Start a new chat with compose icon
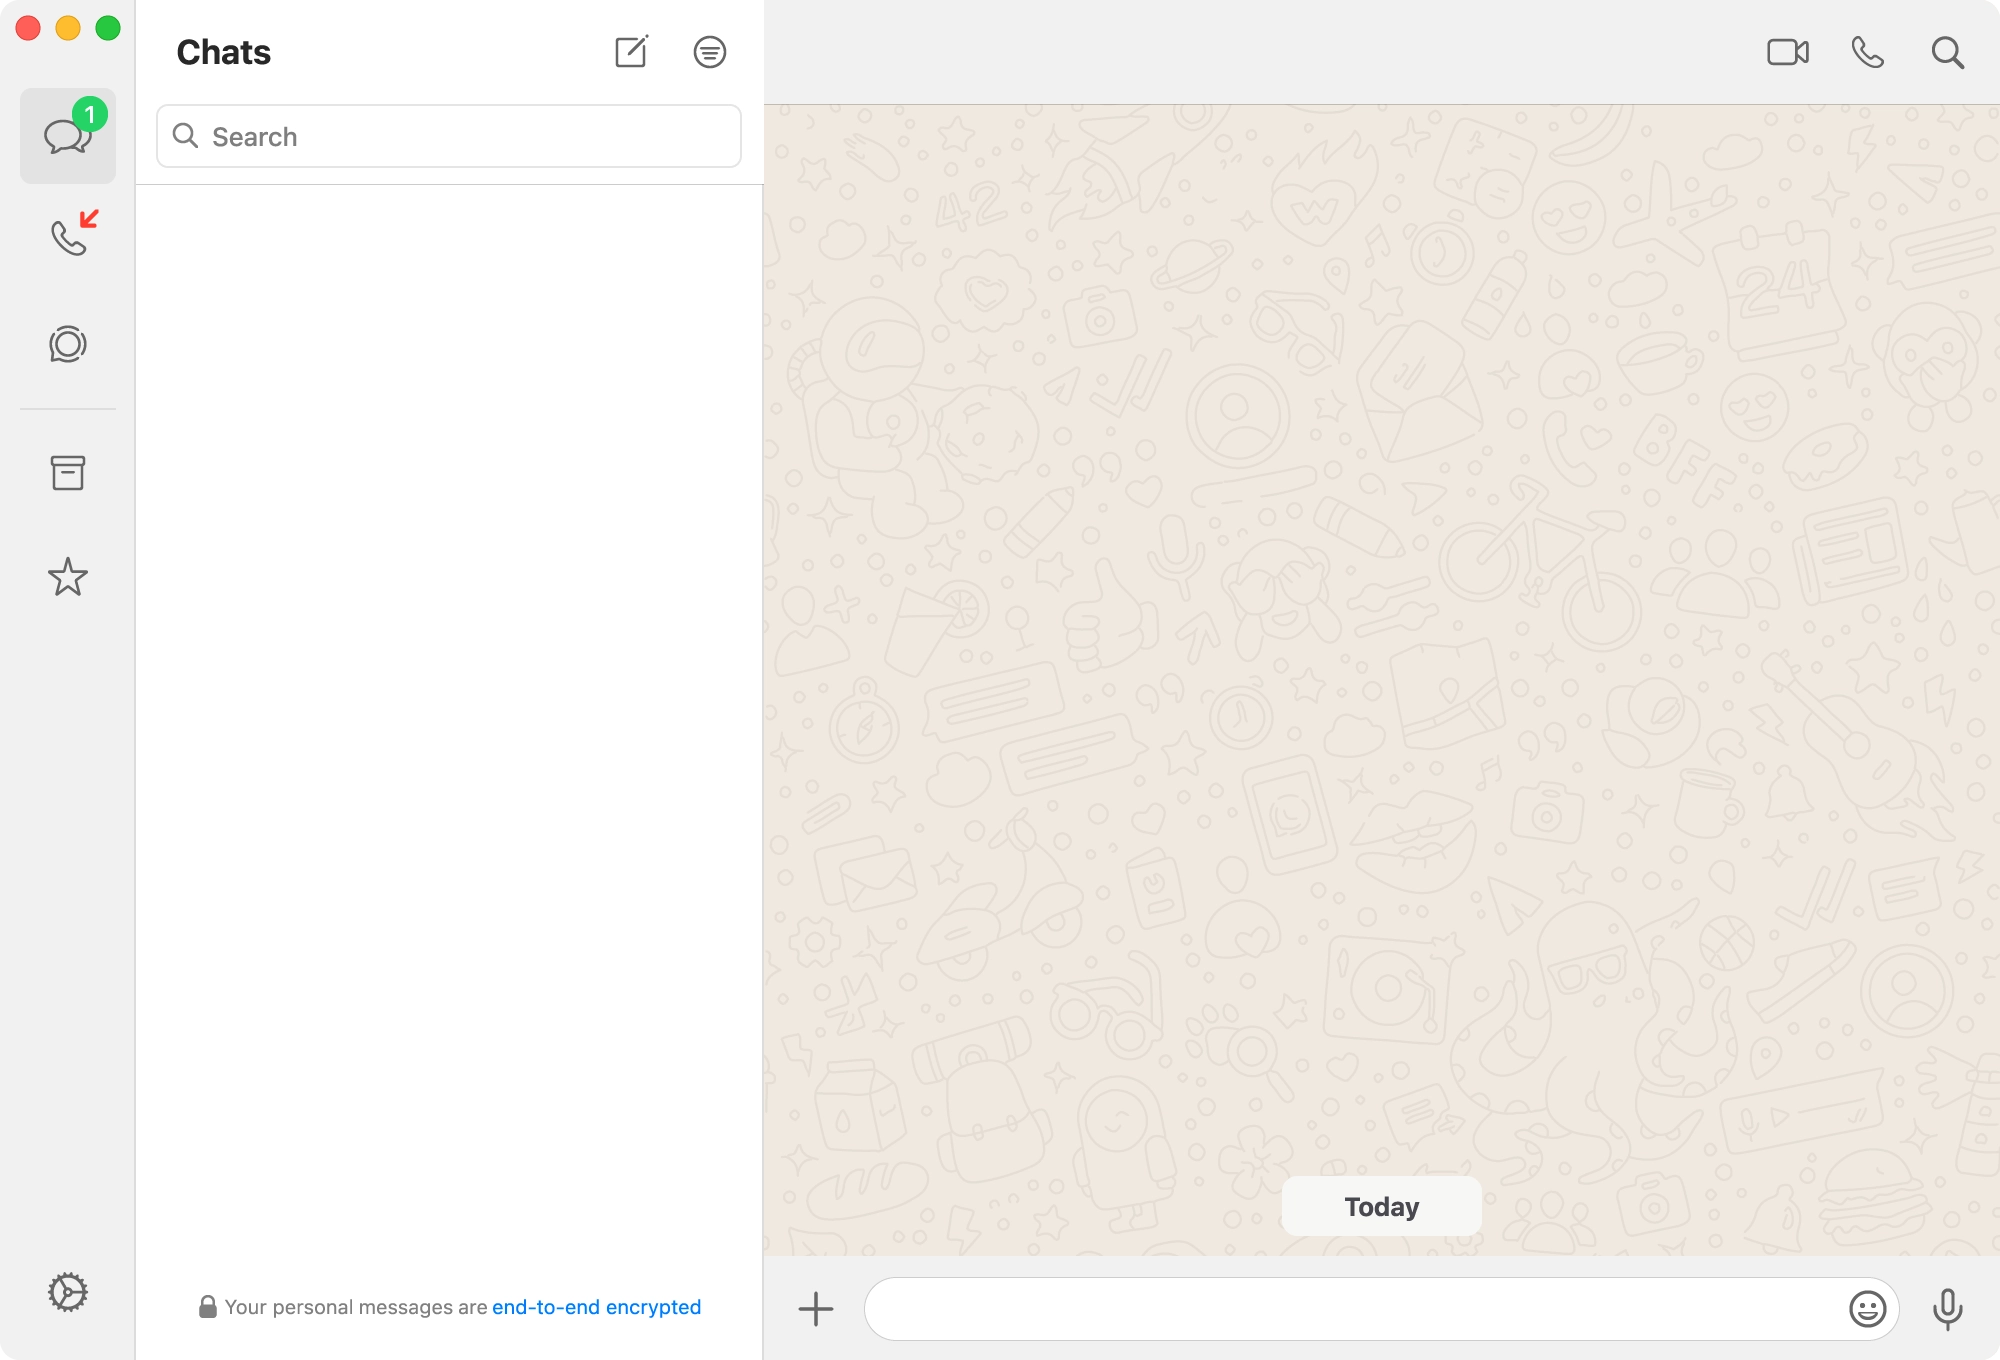Screen dimensions: 2000x1360 coord(632,52)
